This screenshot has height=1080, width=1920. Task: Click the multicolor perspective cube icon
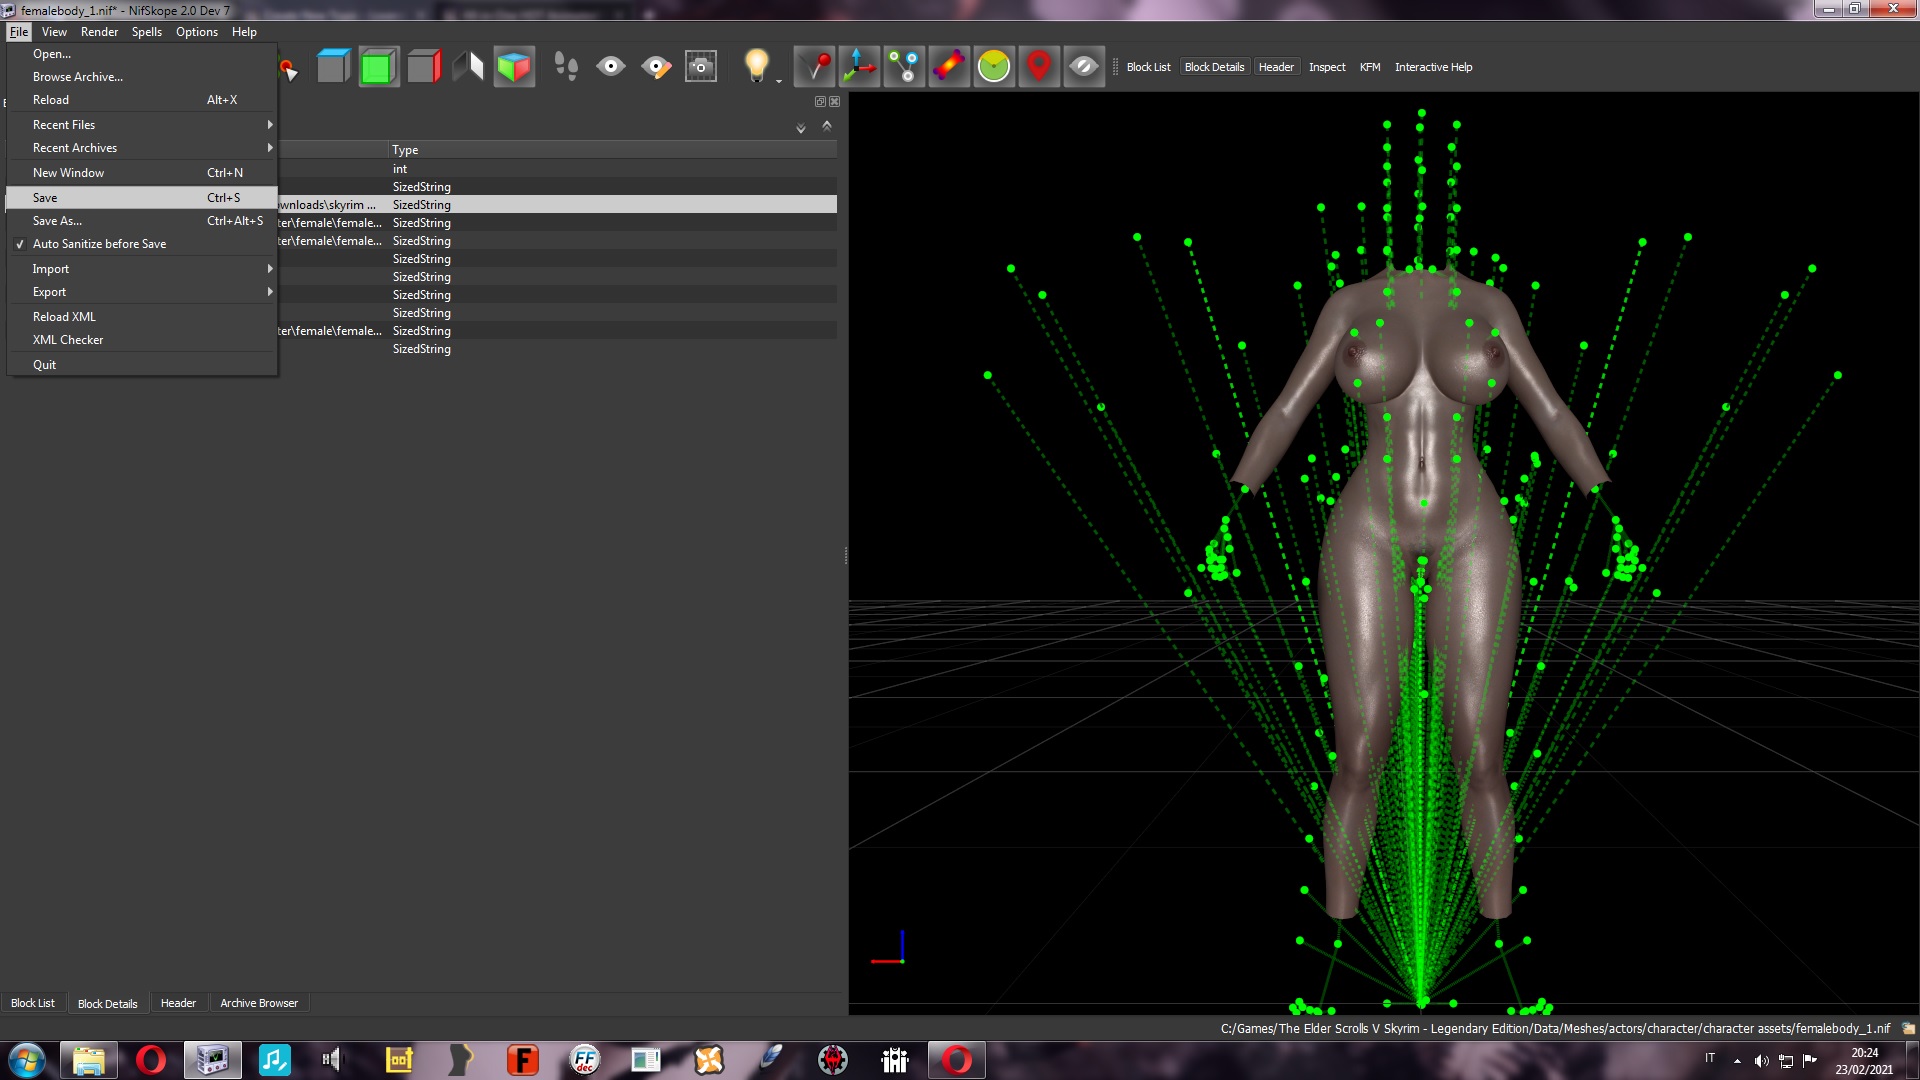pos(514,67)
